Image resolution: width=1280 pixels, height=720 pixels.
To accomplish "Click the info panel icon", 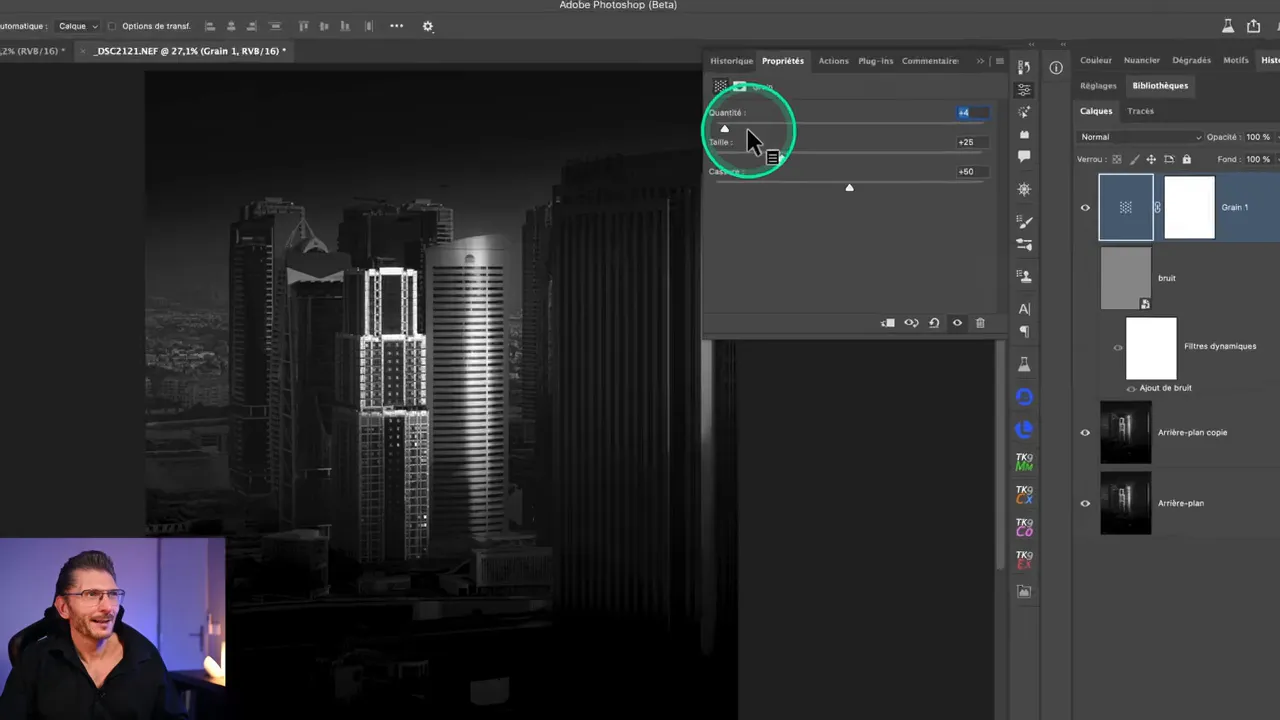I will tap(1056, 68).
